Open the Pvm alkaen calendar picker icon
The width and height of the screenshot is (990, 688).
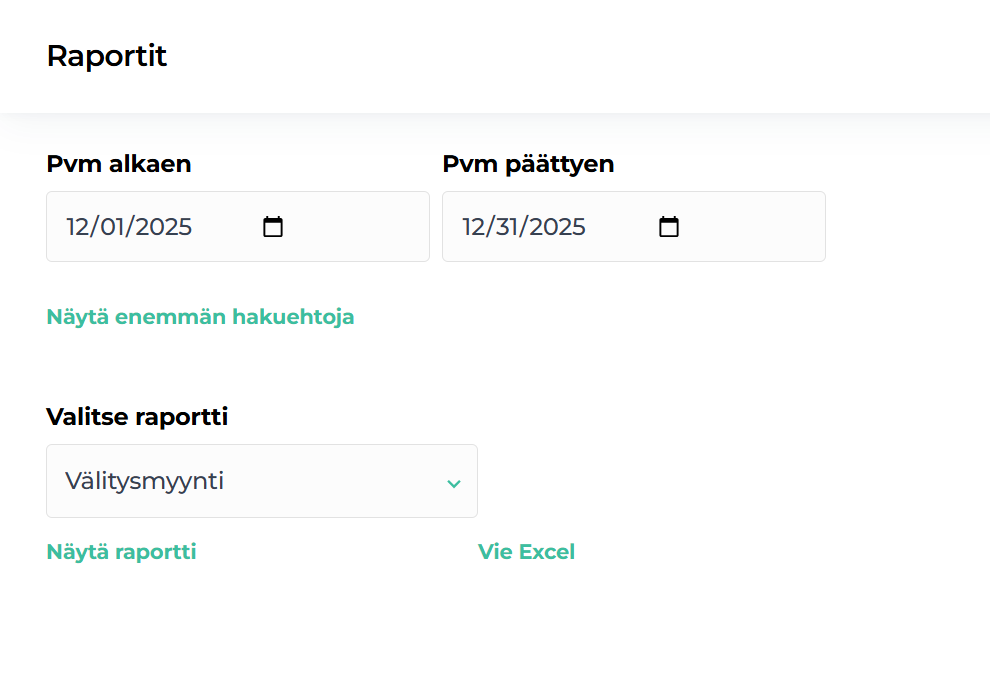tap(272, 227)
